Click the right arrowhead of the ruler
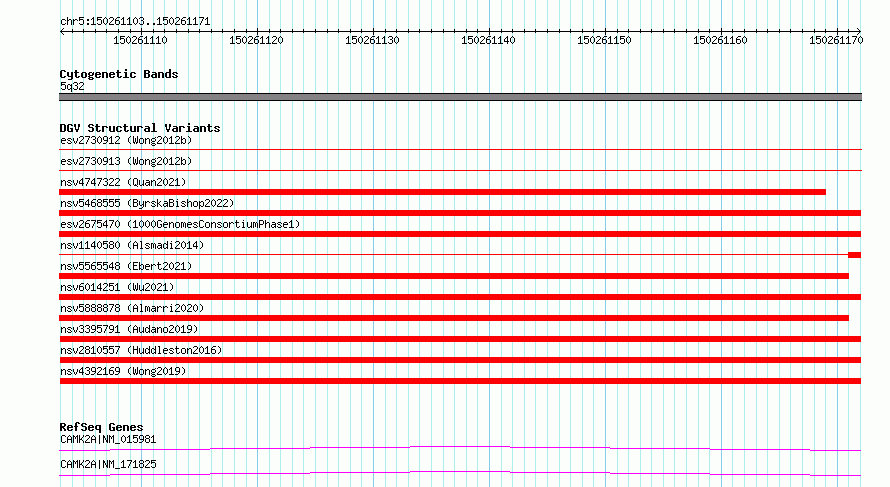890x487 pixels. (x=859, y=31)
